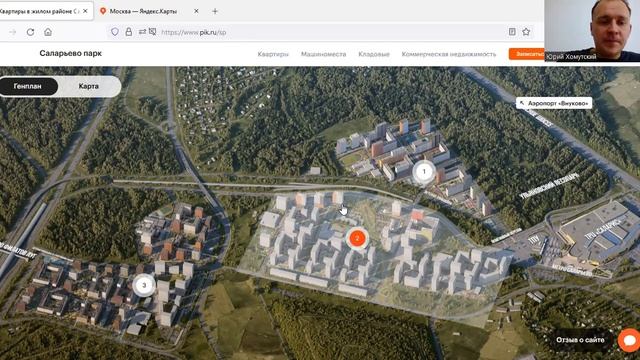Open the shield tracking protection icon
The height and width of the screenshot is (360, 640).
(x=115, y=32)
